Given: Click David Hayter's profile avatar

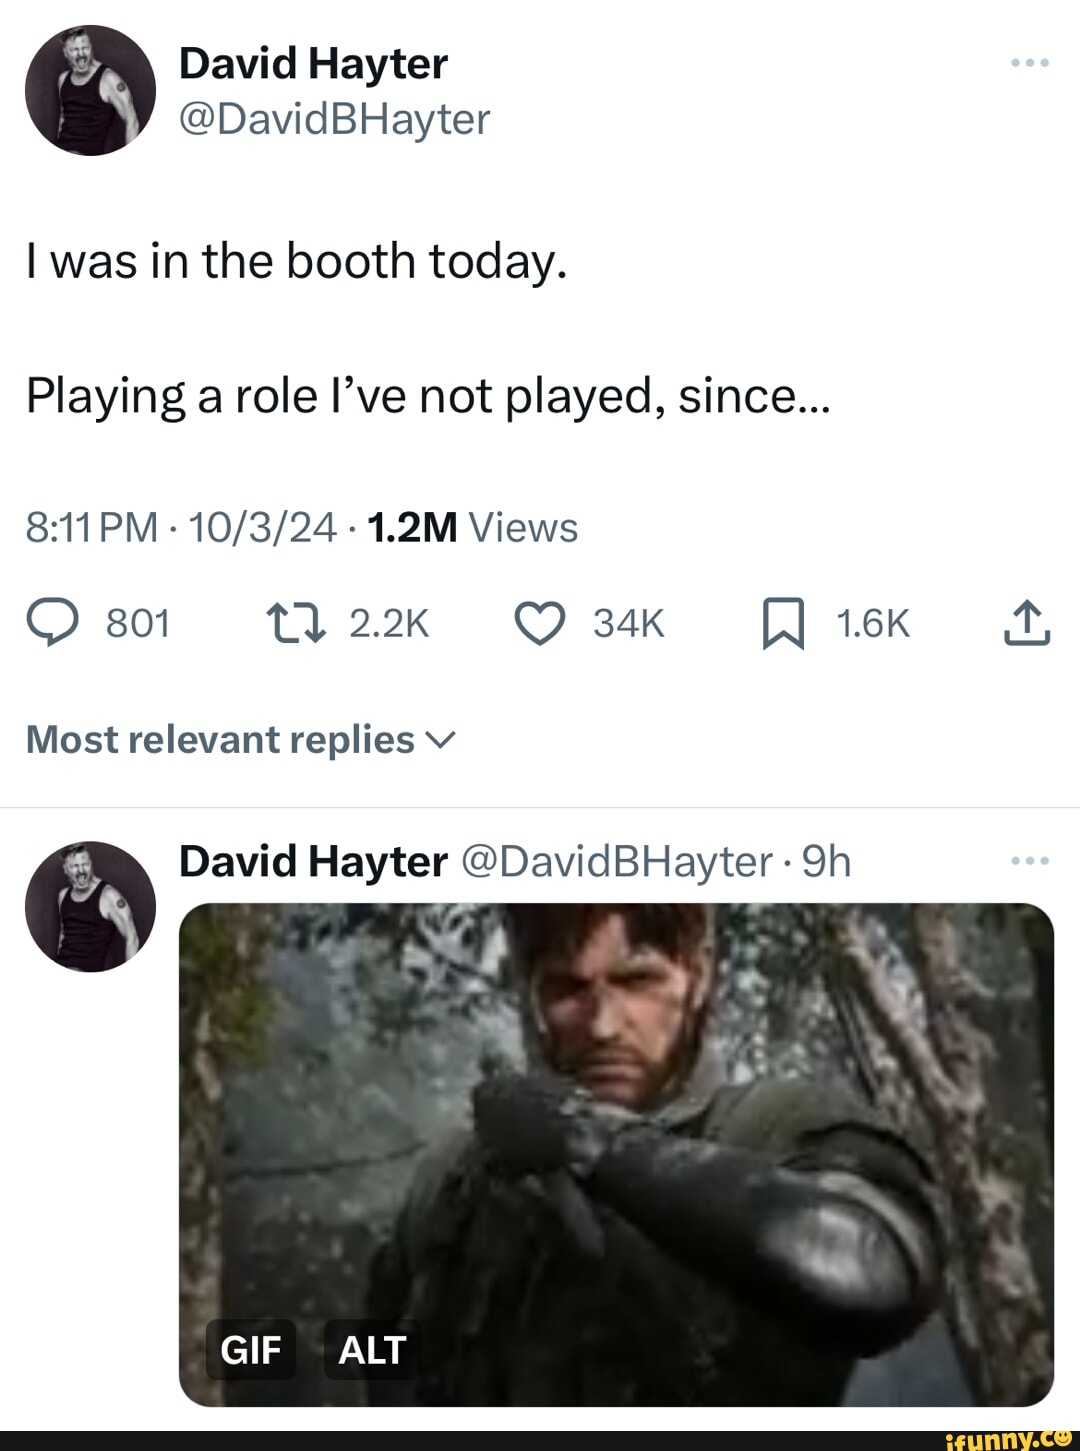Looking at the screenshot, I should 88,90.
